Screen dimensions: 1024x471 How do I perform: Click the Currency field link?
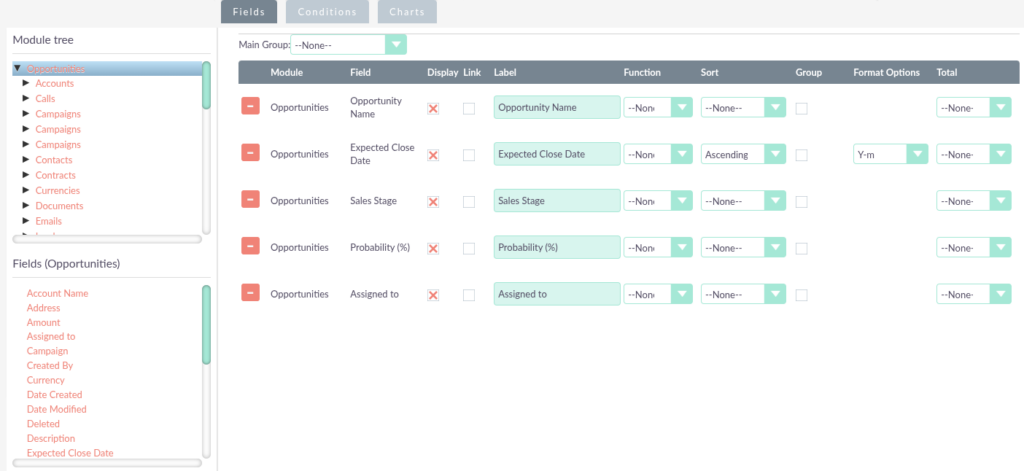[46, 380]
